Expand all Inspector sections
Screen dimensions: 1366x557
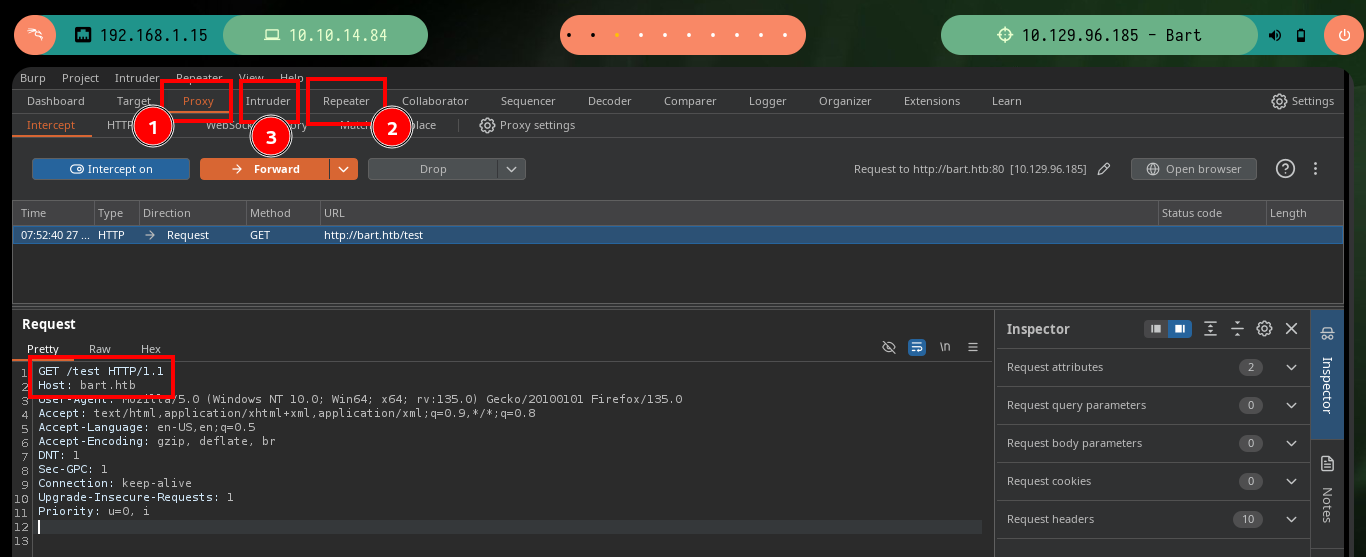tap(1211, 329)
